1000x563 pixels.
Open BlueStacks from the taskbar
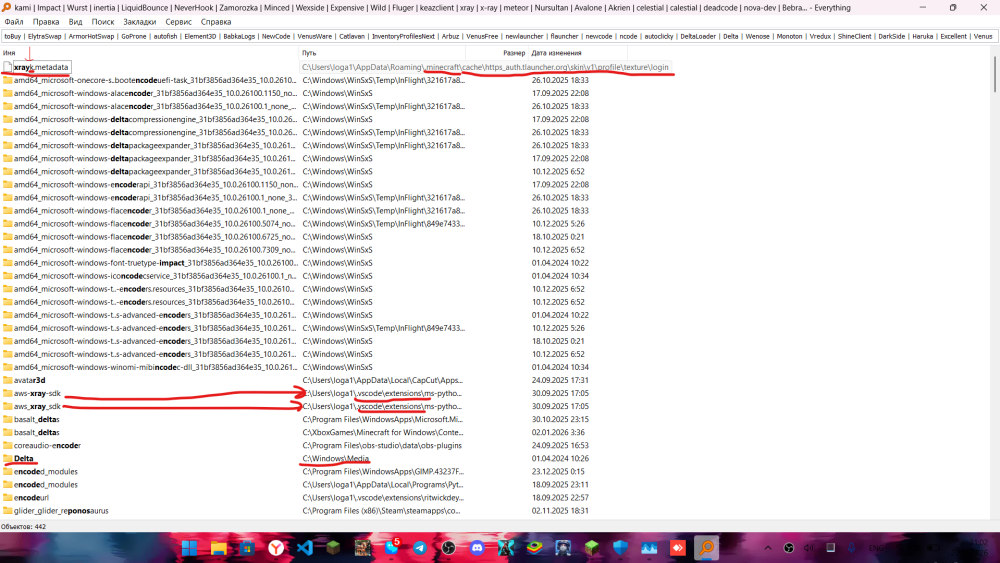[x=534, y=548]
